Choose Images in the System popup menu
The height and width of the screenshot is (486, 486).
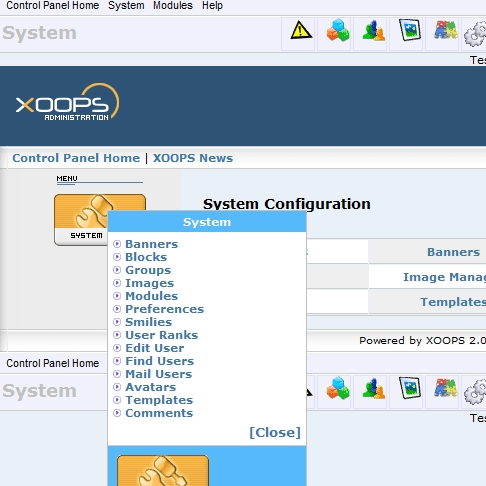149,283
